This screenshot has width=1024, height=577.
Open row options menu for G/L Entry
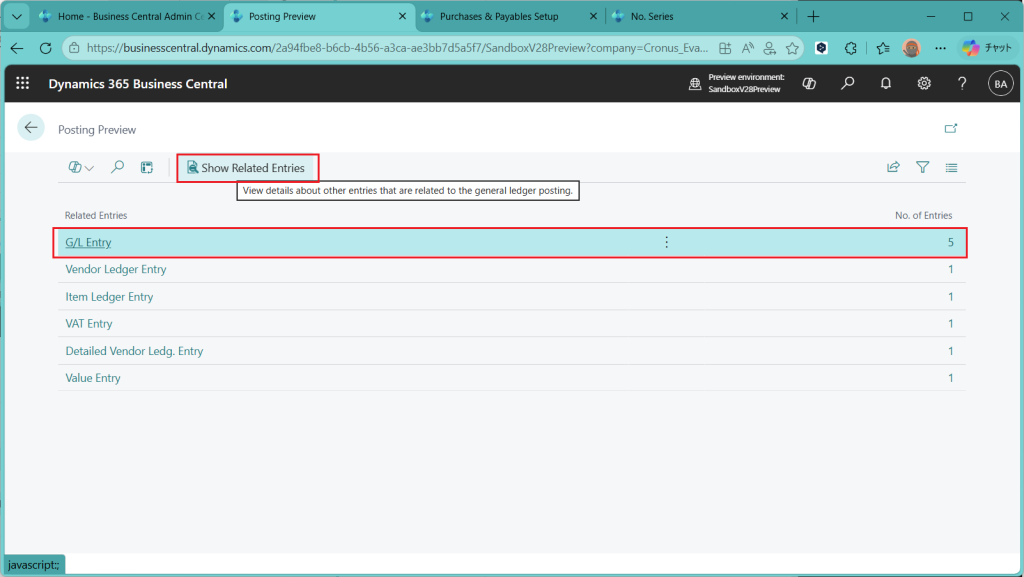coord(667,242)
